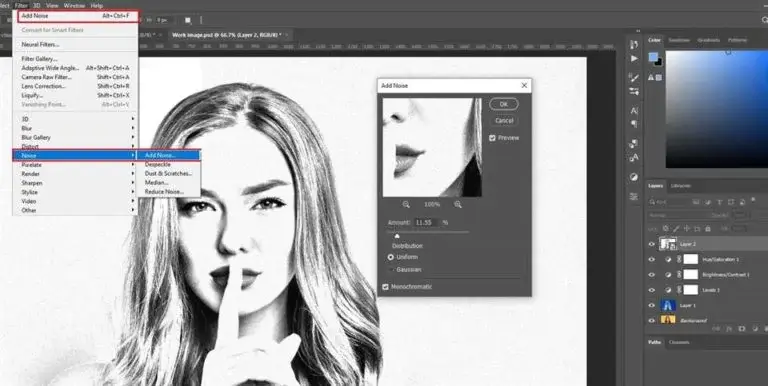Expand the Stylize submenu
768x386 pixels.
[75, 193]
